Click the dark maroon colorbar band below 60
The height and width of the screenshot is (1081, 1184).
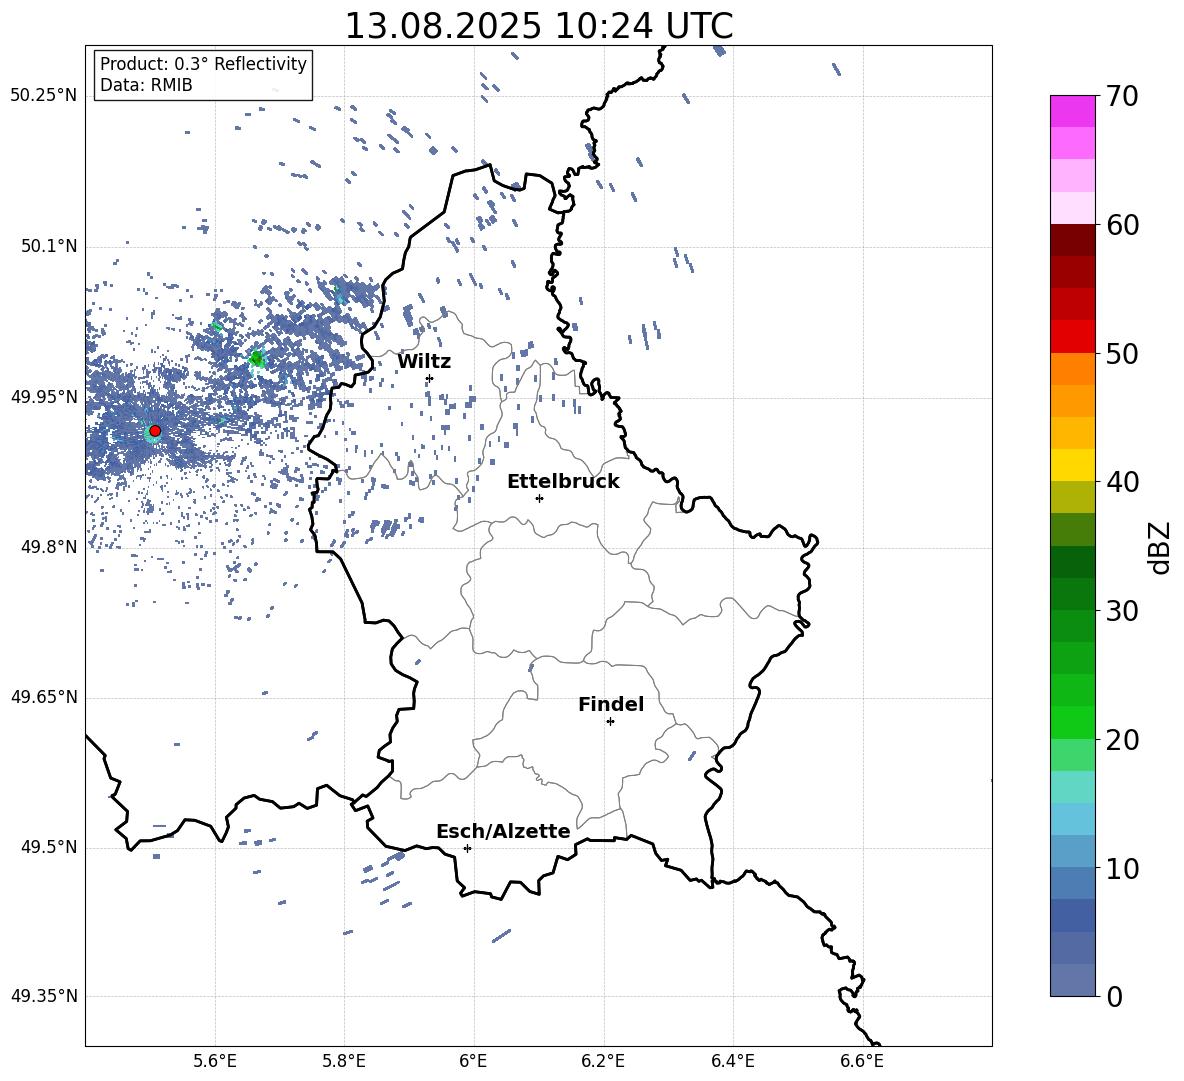coord(1072,240)
